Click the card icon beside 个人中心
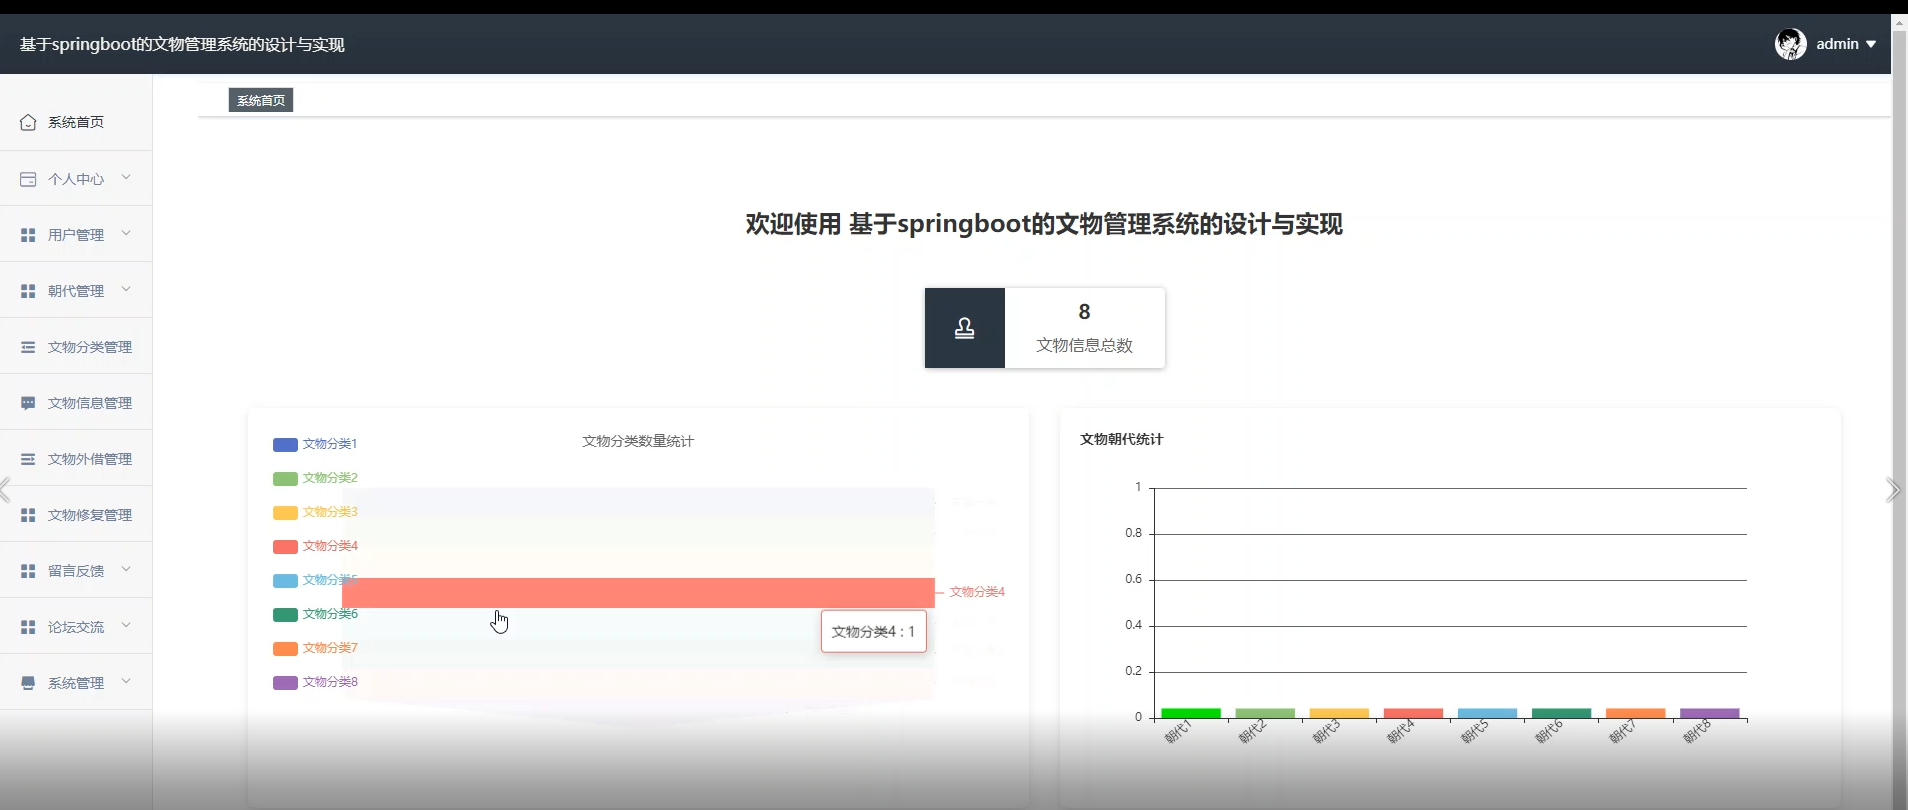Viewport: 1908px width, 810px height. (x=28, y=179)
